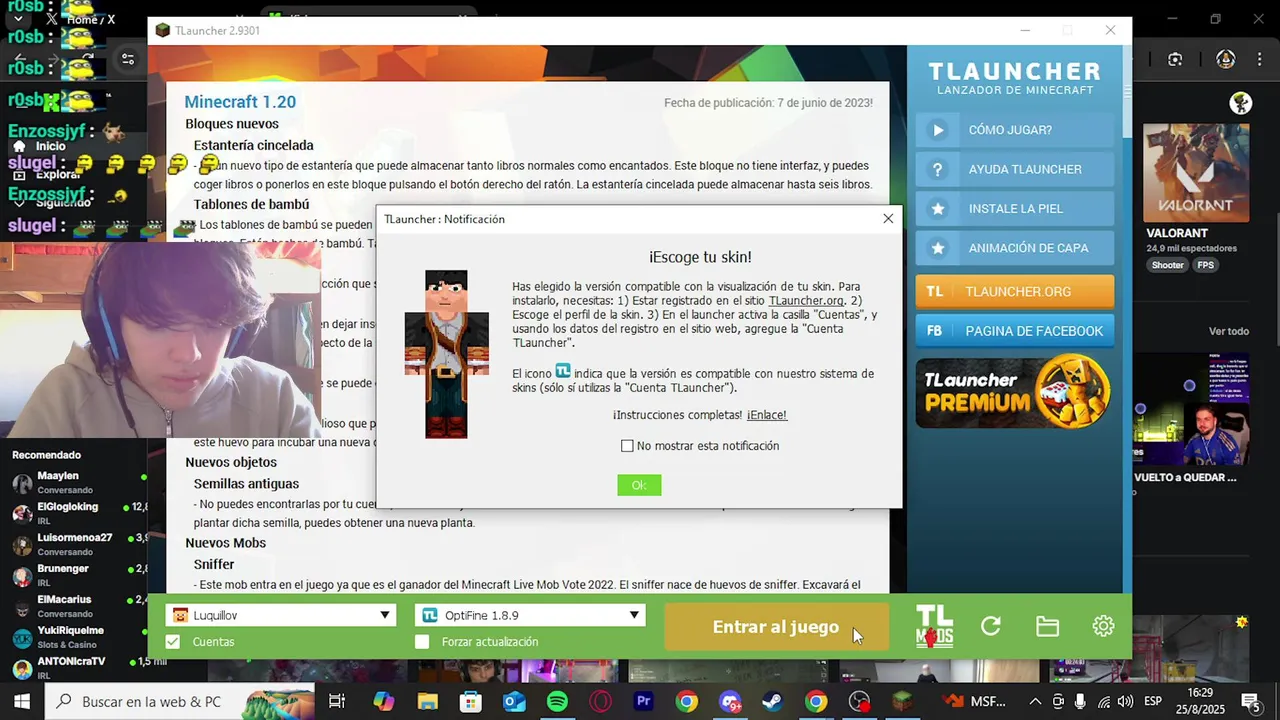Uncheck the Cuentas checkbox

point(173,642)
